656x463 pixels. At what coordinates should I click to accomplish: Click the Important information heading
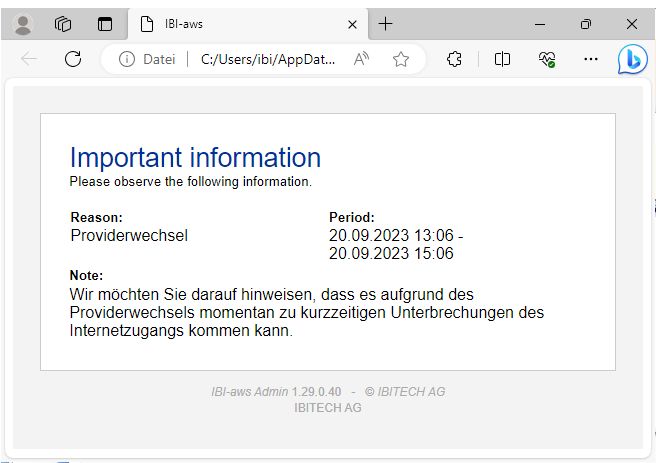pyautogui.click(x=195, y=157)
